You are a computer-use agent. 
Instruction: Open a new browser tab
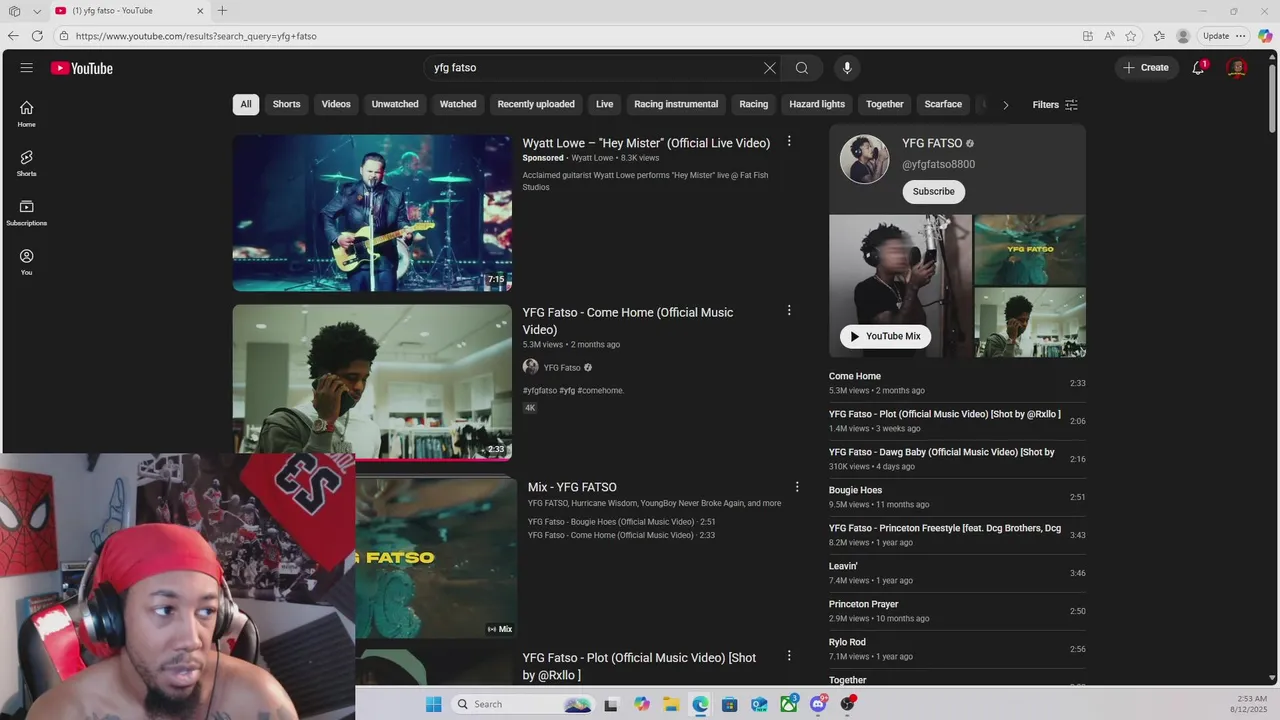coord(222,11)
